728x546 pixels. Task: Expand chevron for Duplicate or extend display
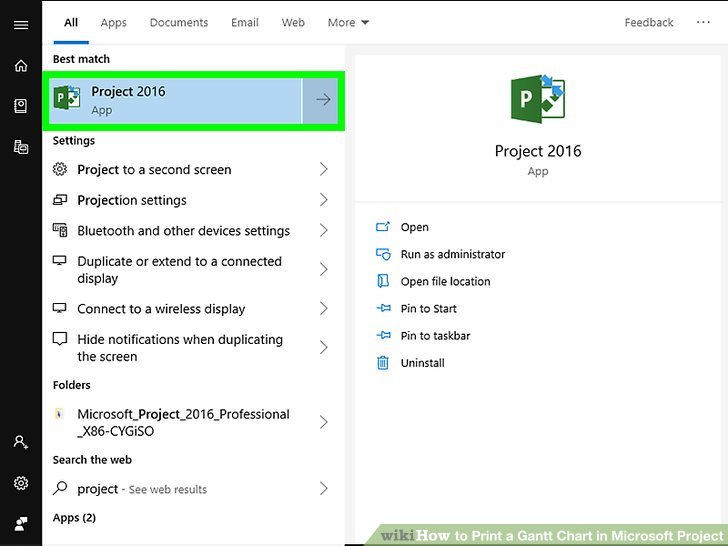click(x=324, y=269)
